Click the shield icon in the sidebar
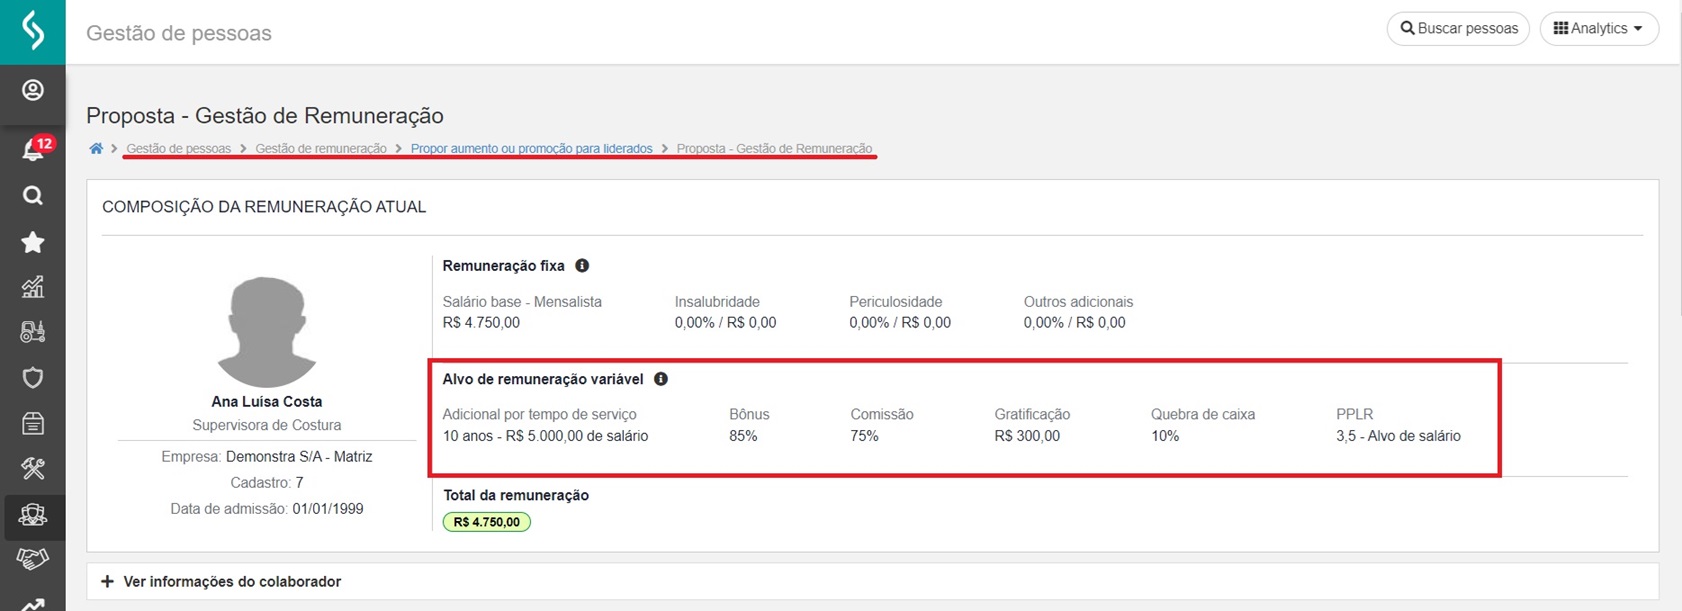This screenshot has width=1682, height=611. tap(33, 378)
